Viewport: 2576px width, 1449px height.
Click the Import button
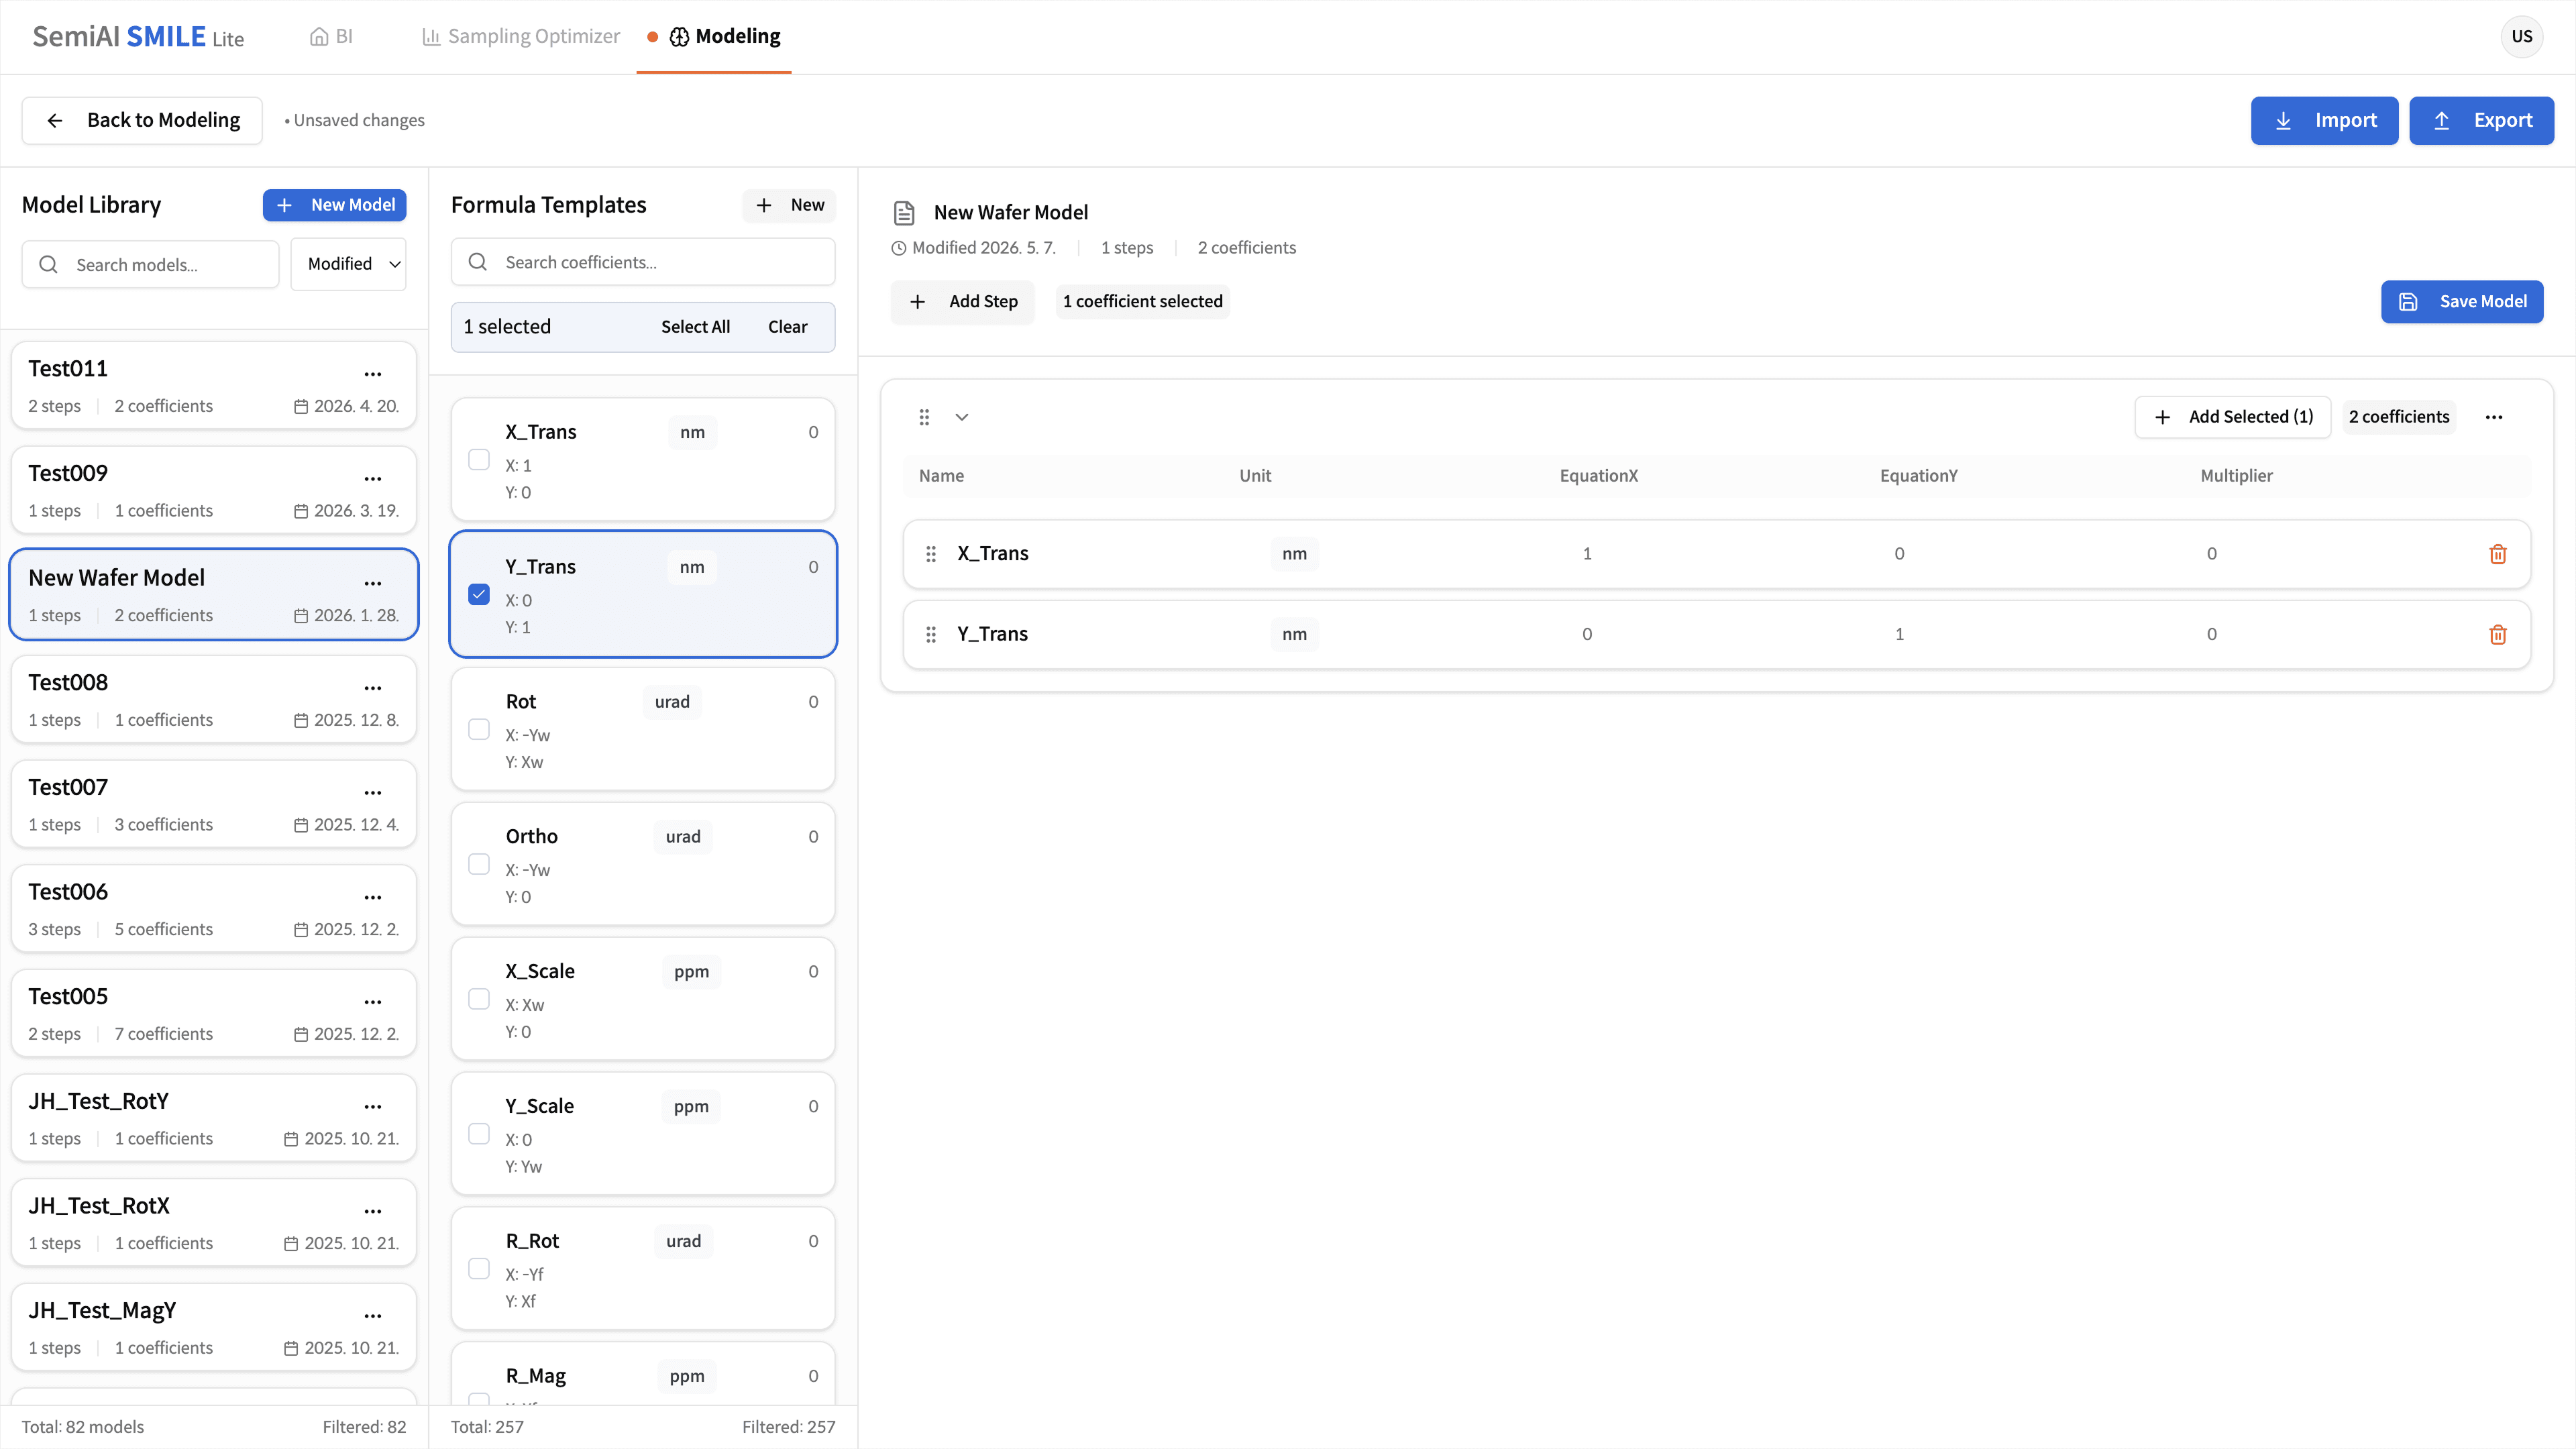point(2324,120)
